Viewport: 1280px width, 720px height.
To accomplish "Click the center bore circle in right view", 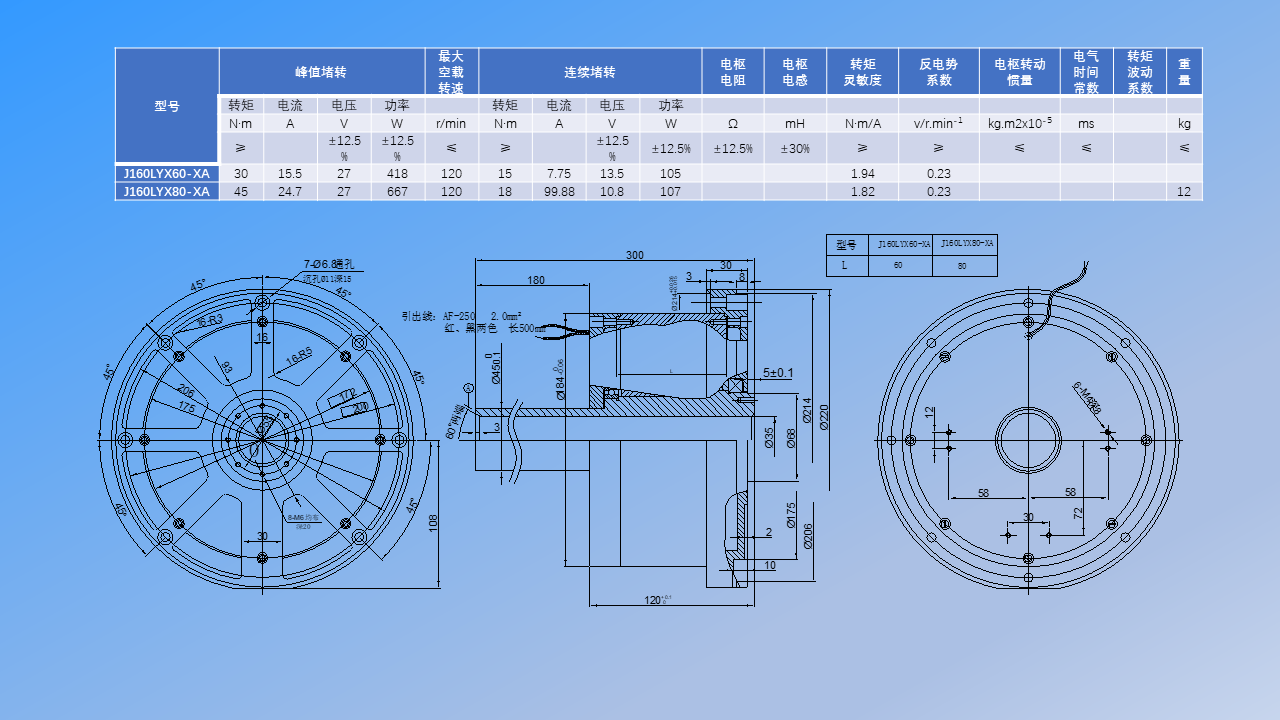I will [1028, 440].
